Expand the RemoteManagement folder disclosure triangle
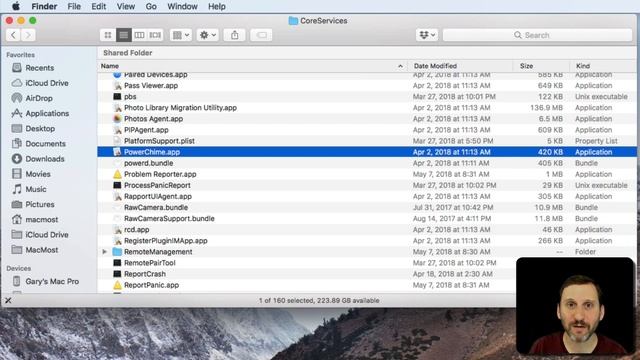 [104, 252]
